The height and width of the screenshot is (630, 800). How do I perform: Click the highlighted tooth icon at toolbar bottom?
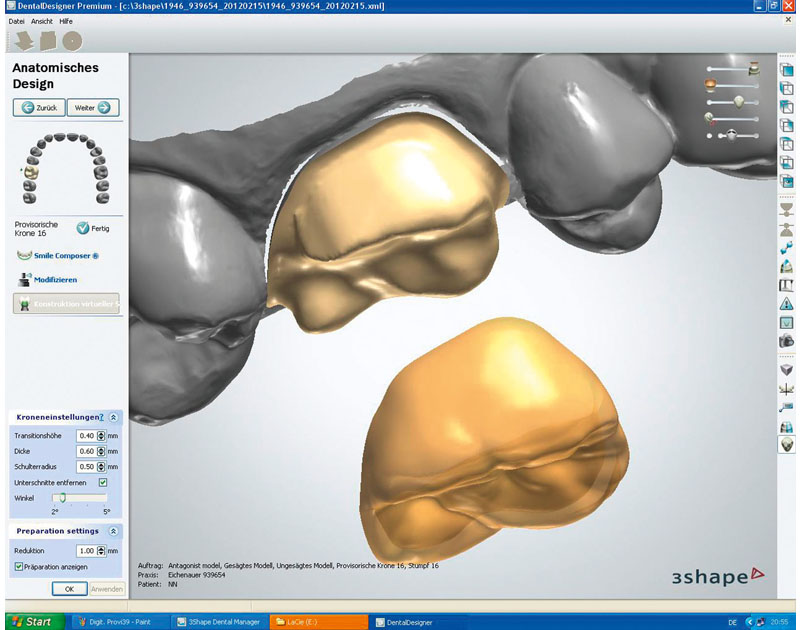(787, 445)
